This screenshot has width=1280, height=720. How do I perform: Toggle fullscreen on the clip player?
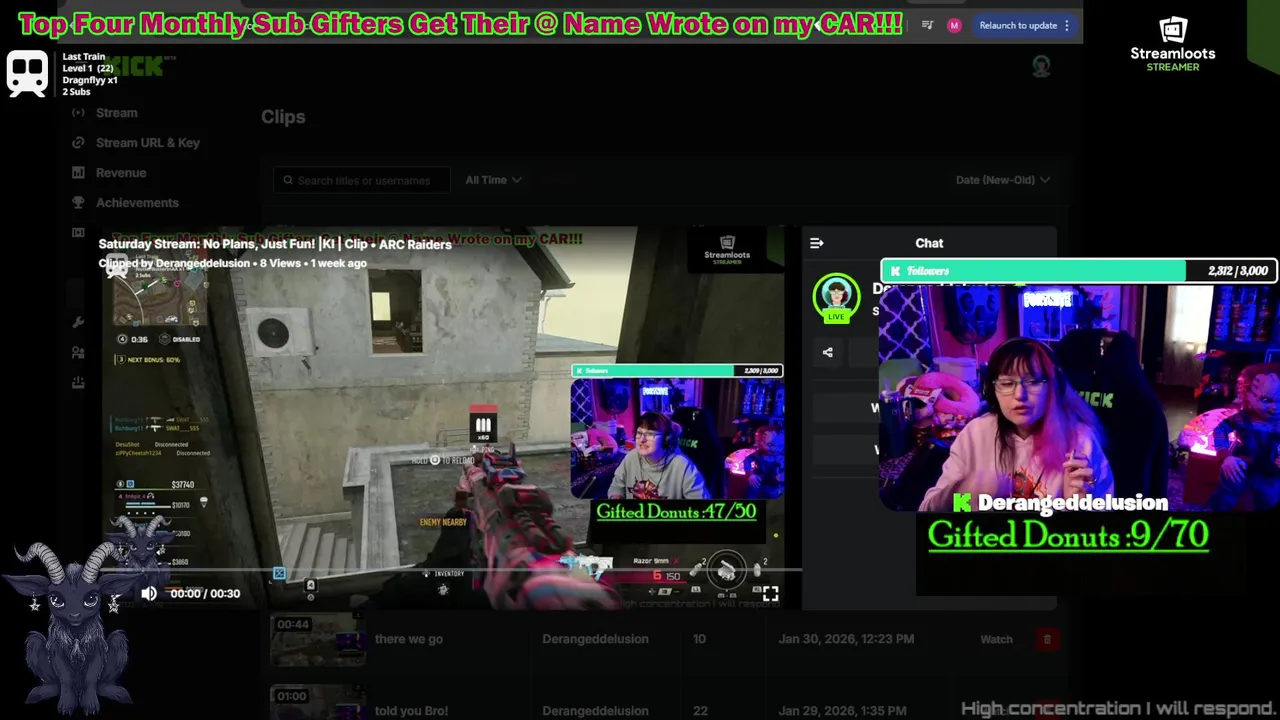pos(770,593)
